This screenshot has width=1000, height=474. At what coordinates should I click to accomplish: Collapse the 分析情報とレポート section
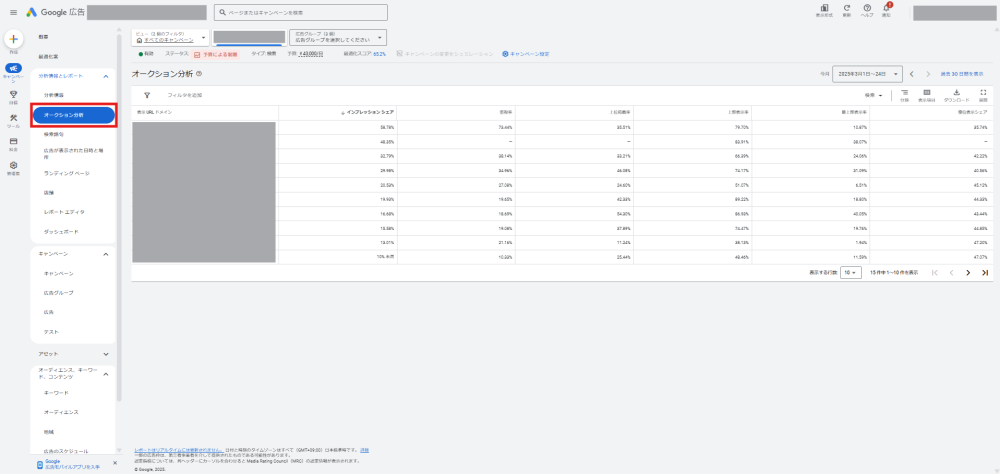tap(106, 76)
